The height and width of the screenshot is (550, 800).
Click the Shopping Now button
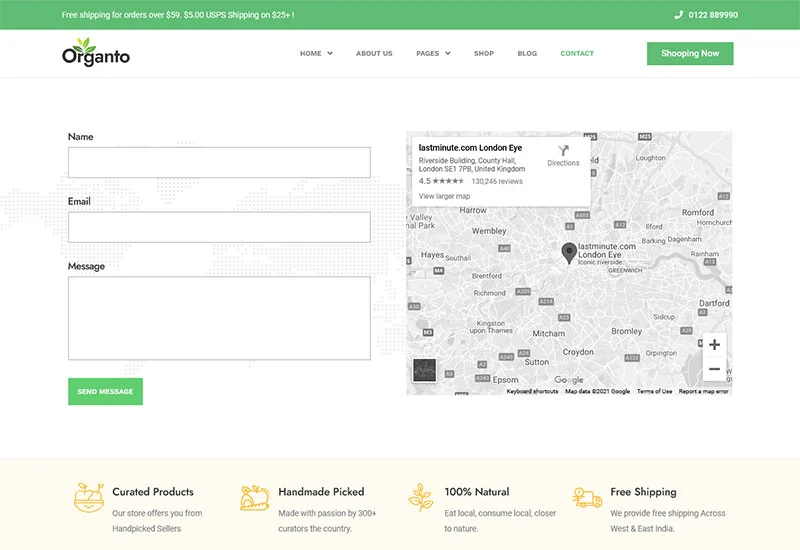pos(690,54)
